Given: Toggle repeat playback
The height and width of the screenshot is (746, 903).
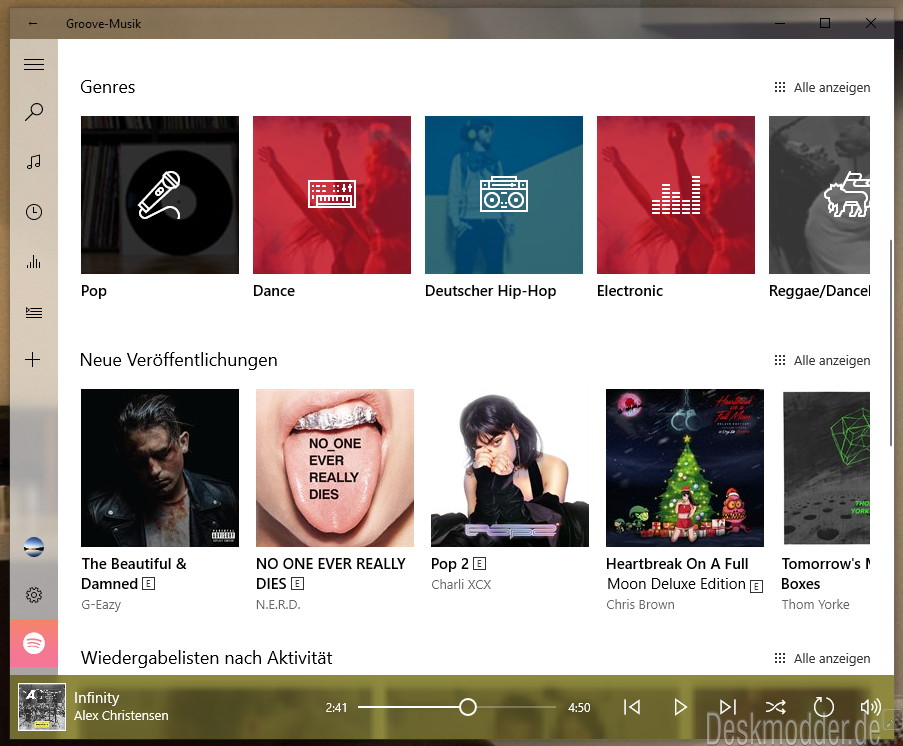Looking at the screenshot, I should (824, 707).
